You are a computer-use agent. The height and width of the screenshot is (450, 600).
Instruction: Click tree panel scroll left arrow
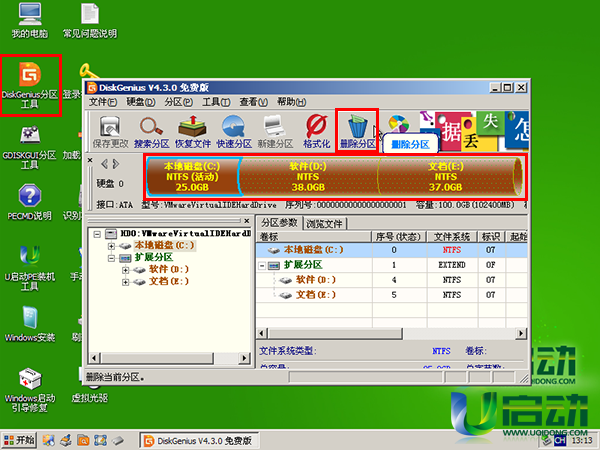(94, 358)
